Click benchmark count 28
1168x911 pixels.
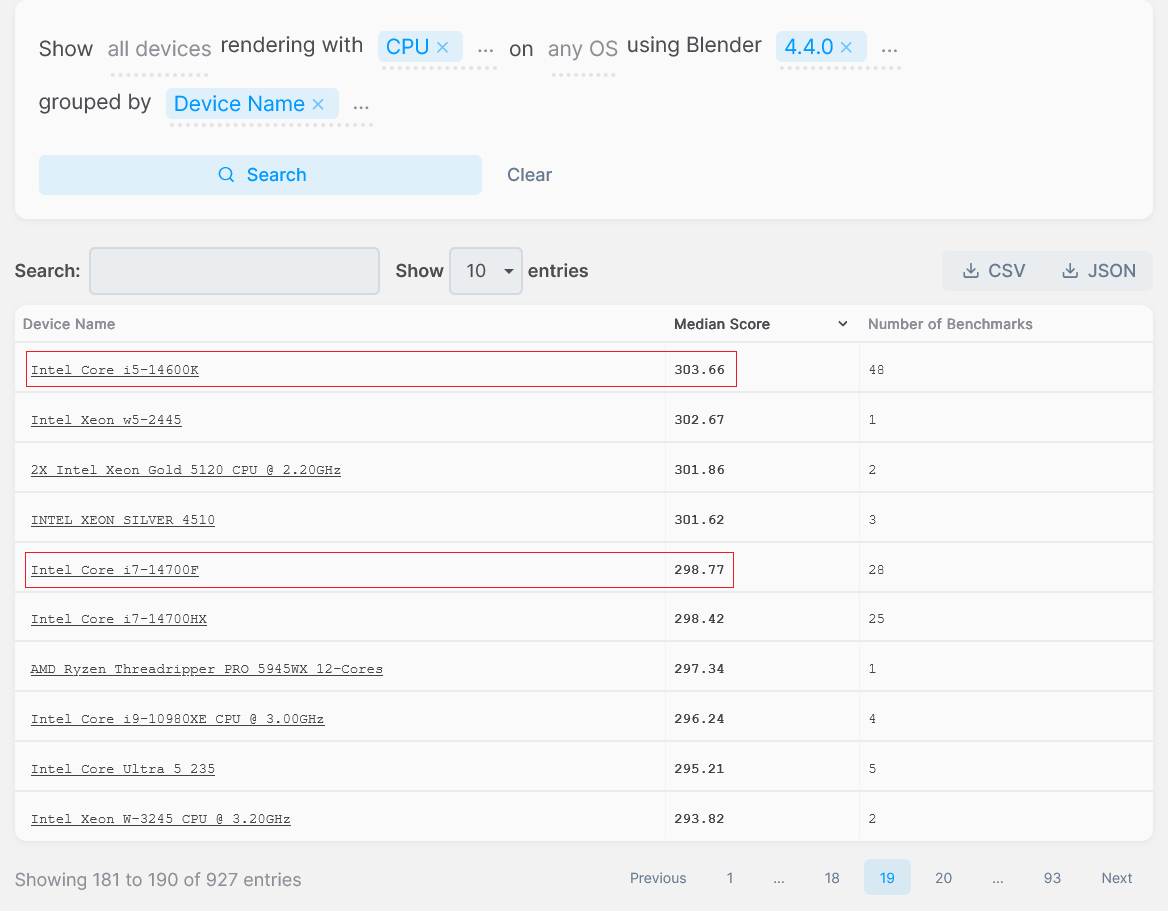click(876, 570)
